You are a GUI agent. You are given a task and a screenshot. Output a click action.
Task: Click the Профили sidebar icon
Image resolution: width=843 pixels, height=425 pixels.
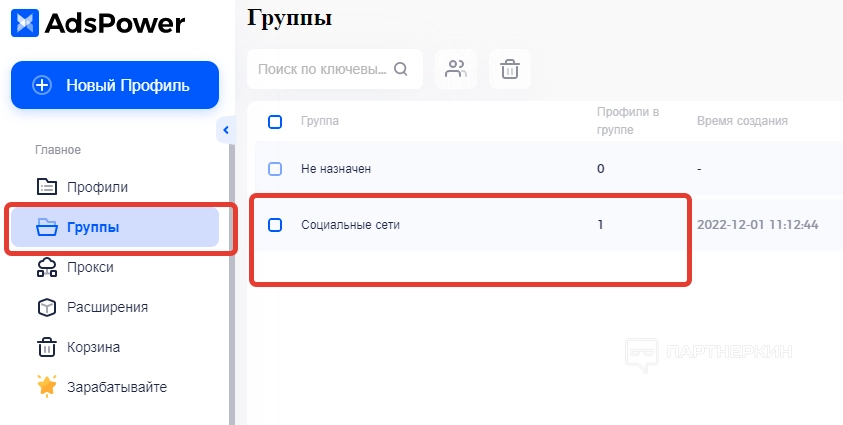47,187
